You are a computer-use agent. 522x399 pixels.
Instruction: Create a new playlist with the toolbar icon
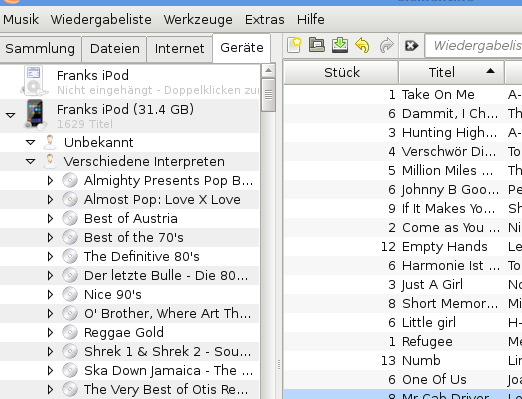point(294,45)
